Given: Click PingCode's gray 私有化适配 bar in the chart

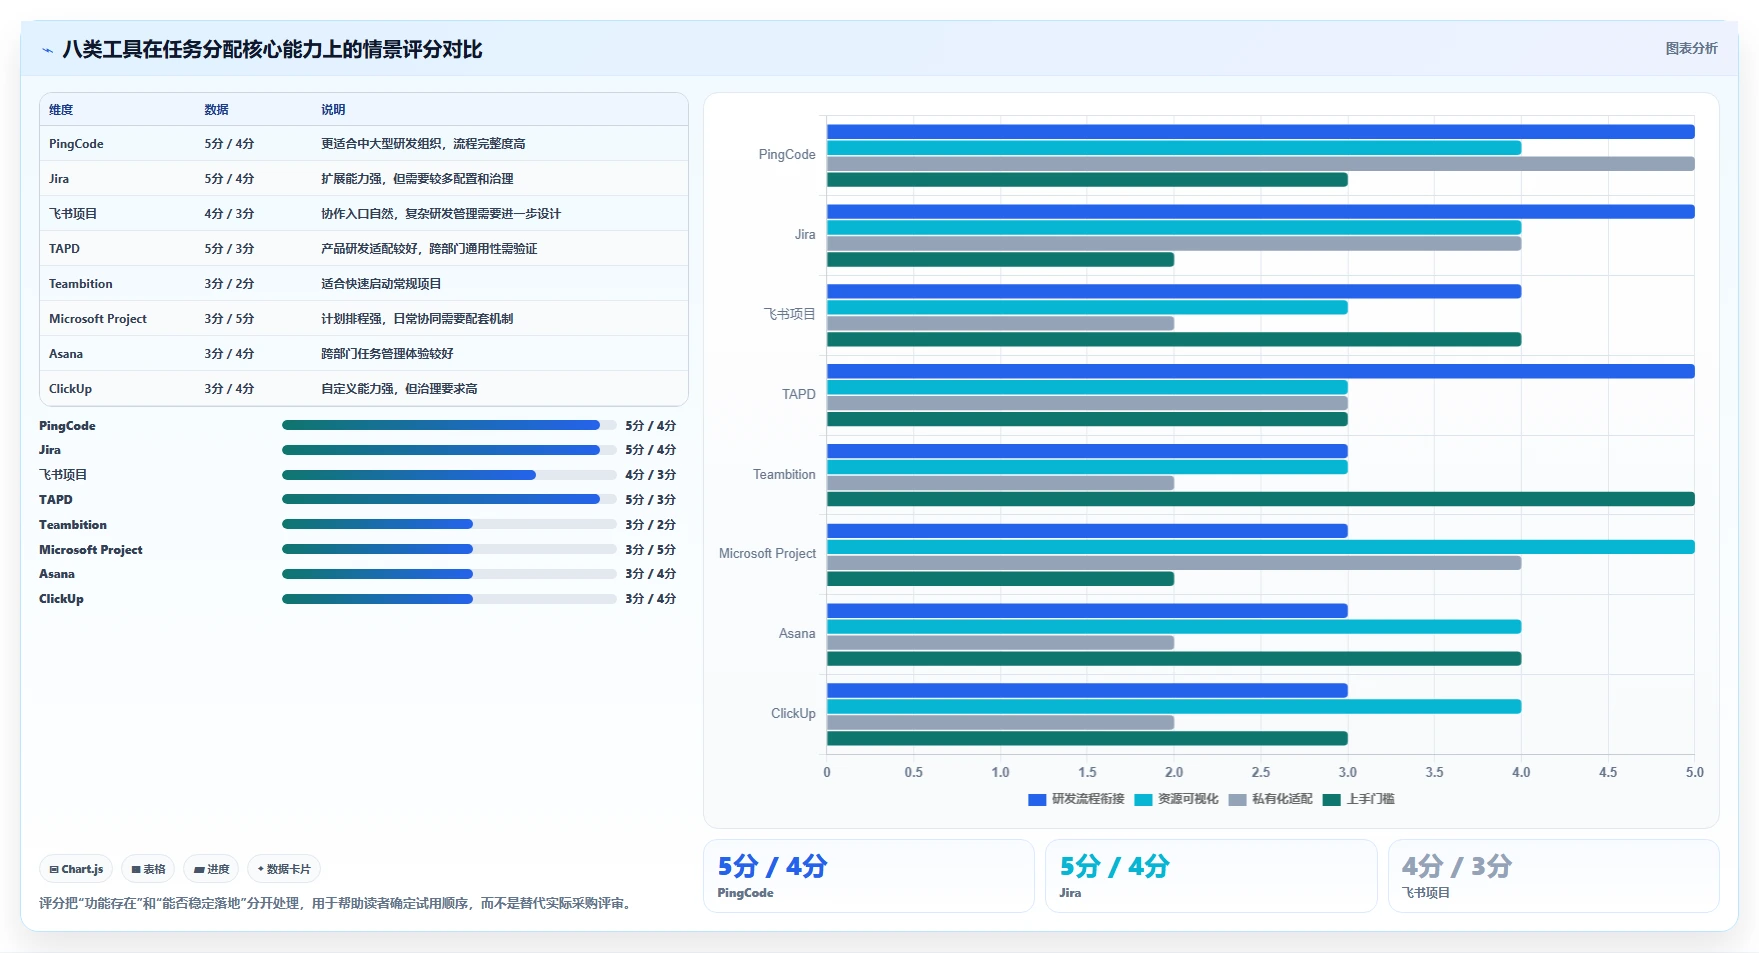Looking at the screenshot, I should pos(1260,164).
